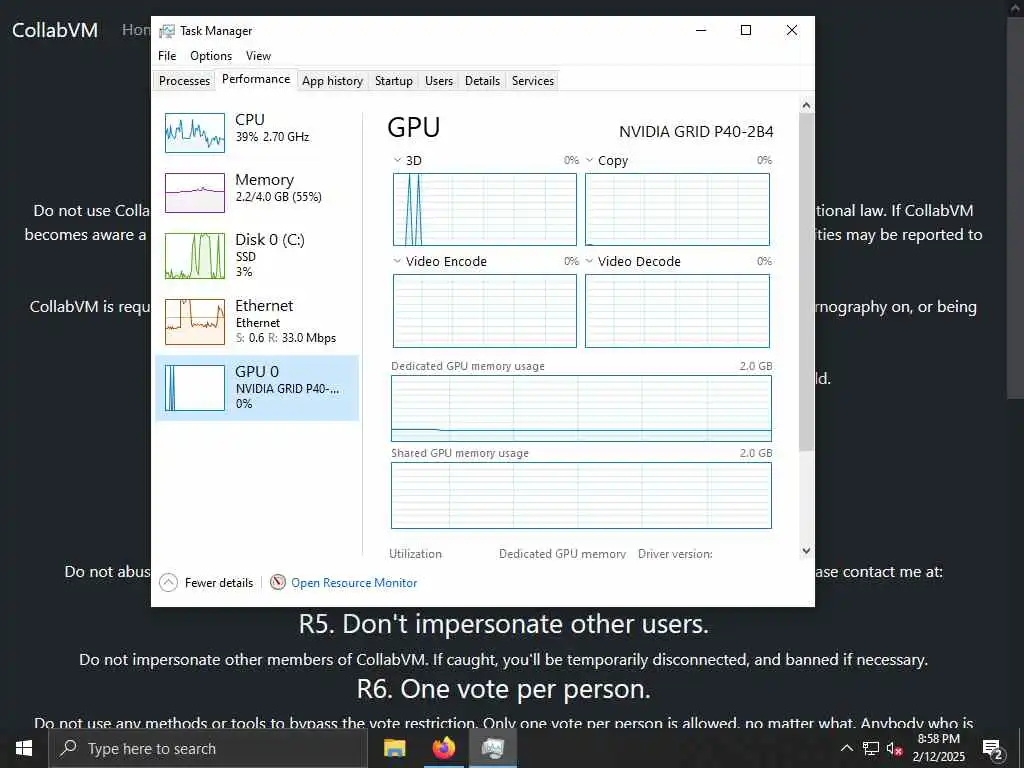Click the Disk 0 mini graph thumbnail
Screen dimensions: 1024x768
coord(195,255)
